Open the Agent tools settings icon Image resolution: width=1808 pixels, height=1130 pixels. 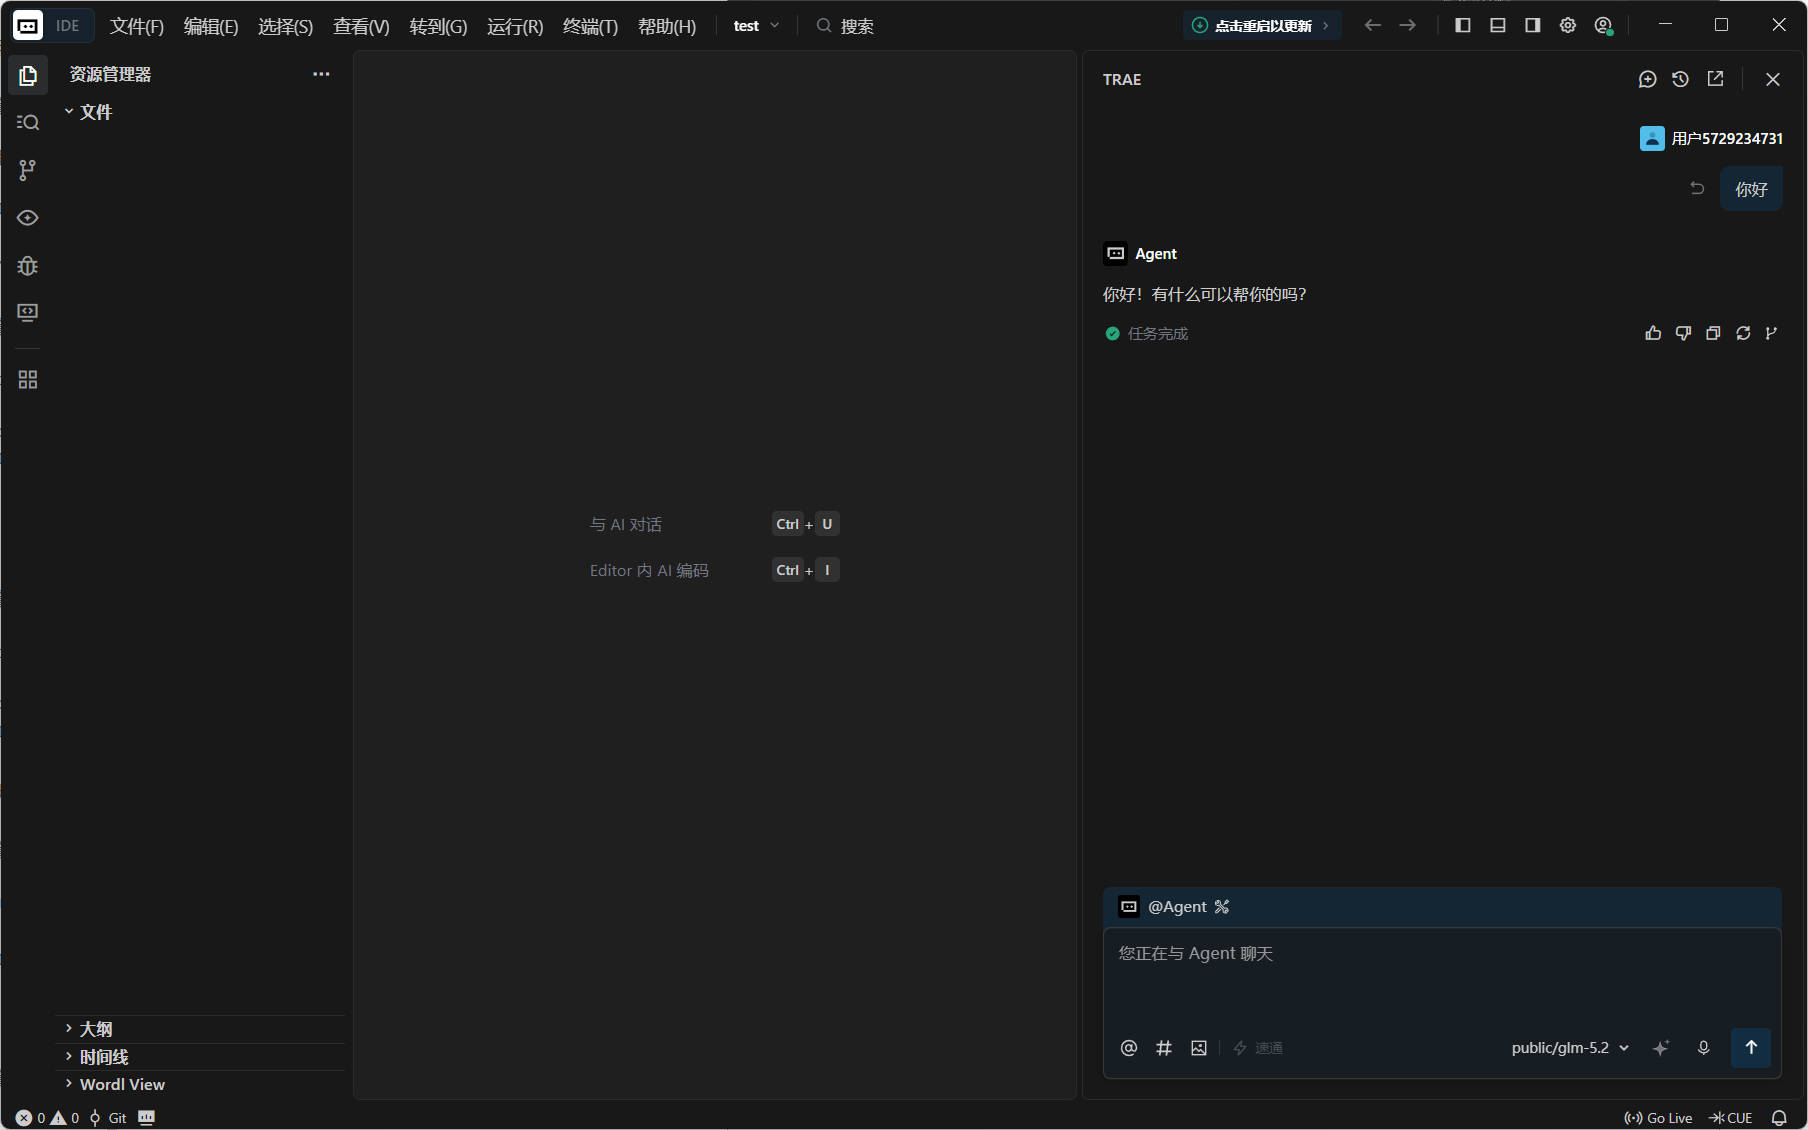(1222, 907)
